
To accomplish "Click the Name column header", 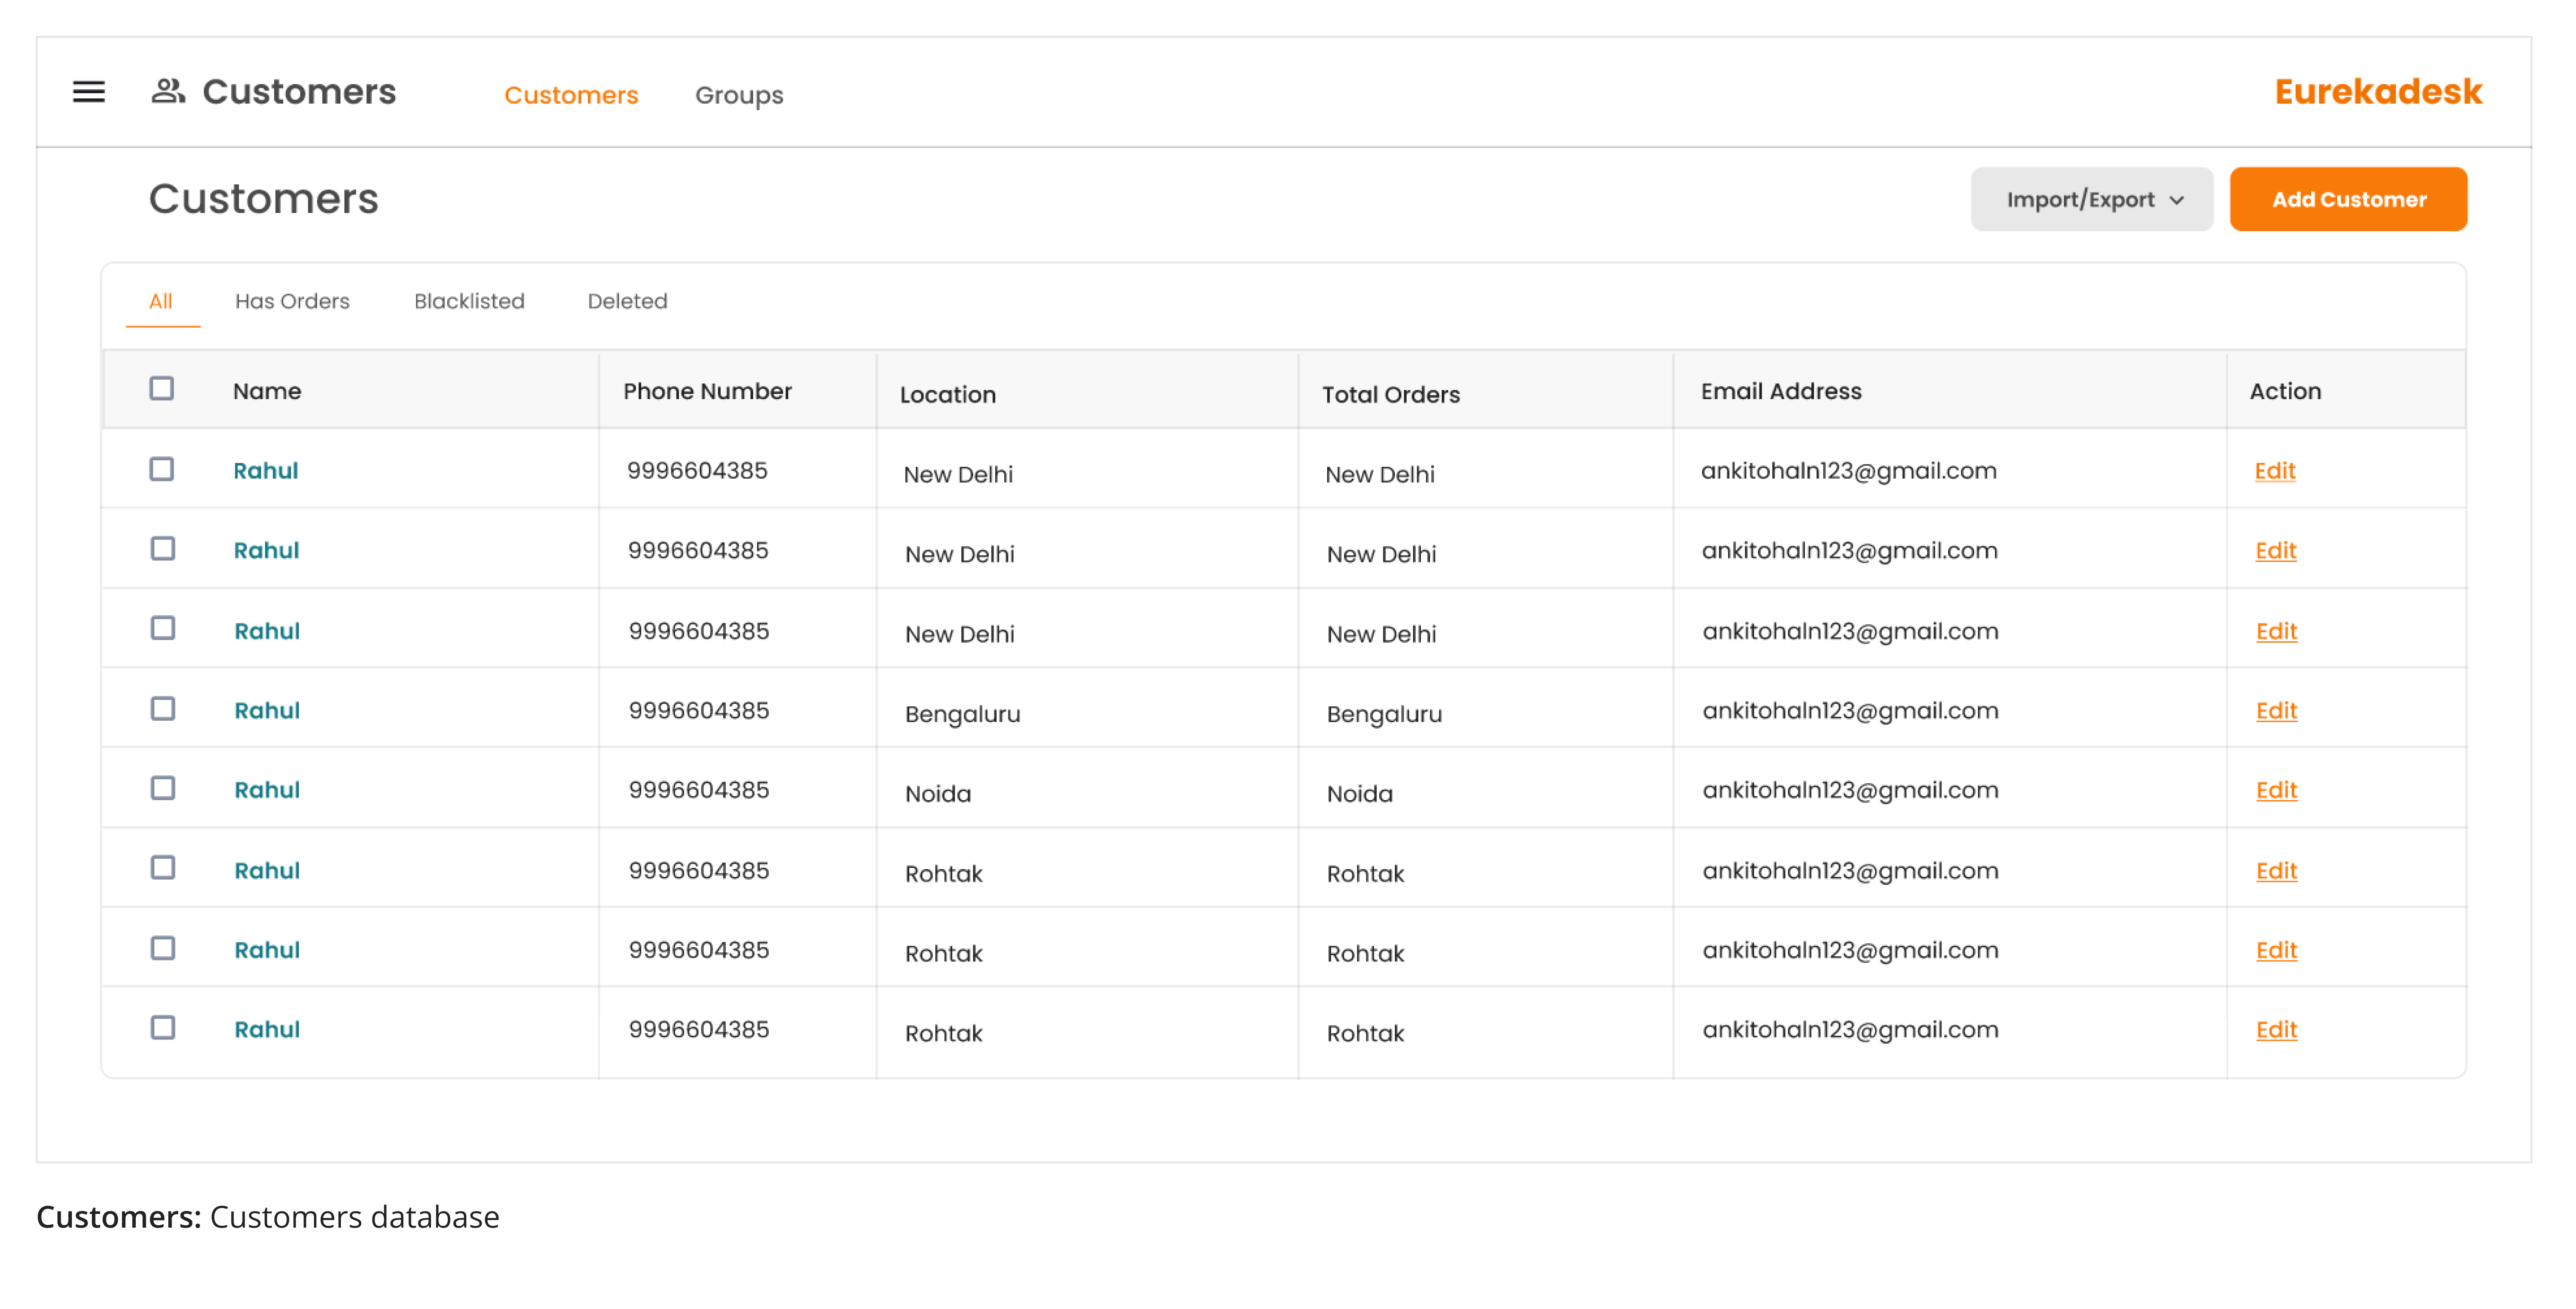I will [267, 391].
